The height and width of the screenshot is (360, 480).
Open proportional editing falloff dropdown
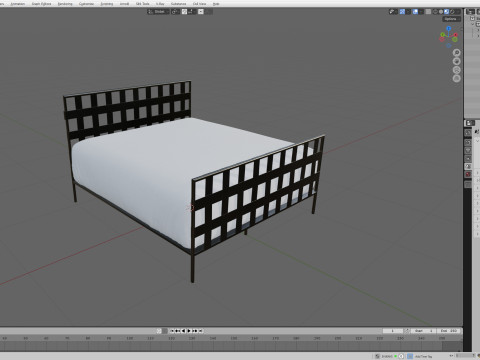(208, 12)
